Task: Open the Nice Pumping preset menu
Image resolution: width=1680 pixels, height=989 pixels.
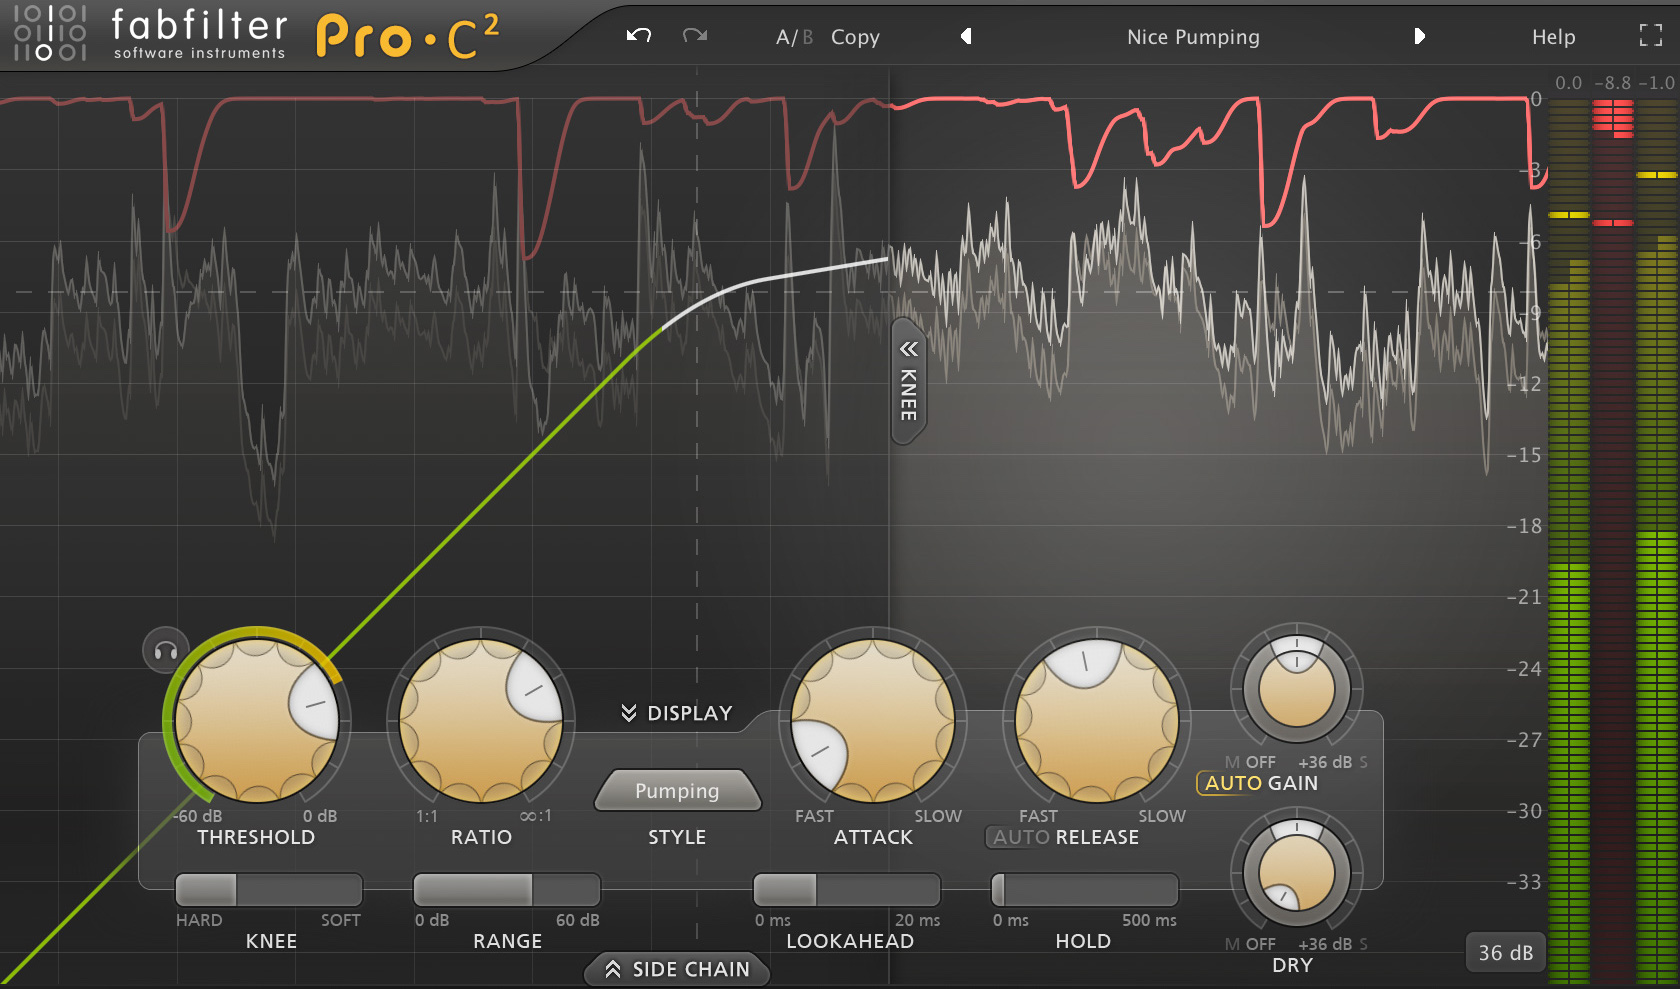Action: (1193, 37)
